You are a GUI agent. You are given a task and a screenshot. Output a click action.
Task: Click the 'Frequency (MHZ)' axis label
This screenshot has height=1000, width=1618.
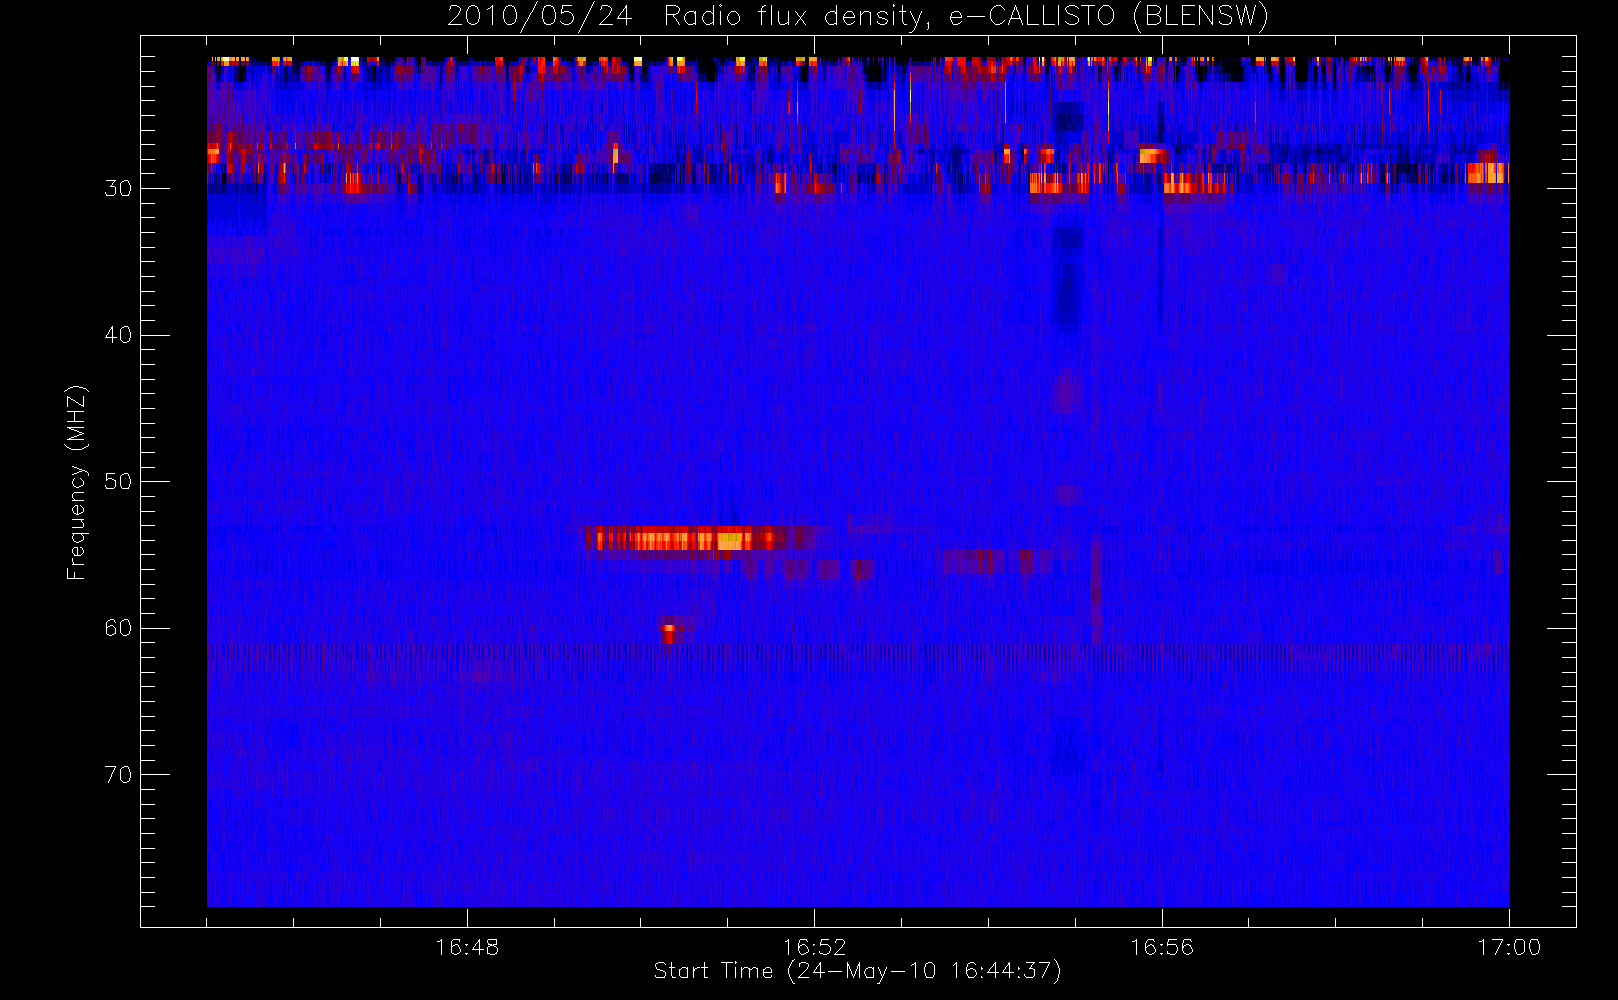click(77, 482)
